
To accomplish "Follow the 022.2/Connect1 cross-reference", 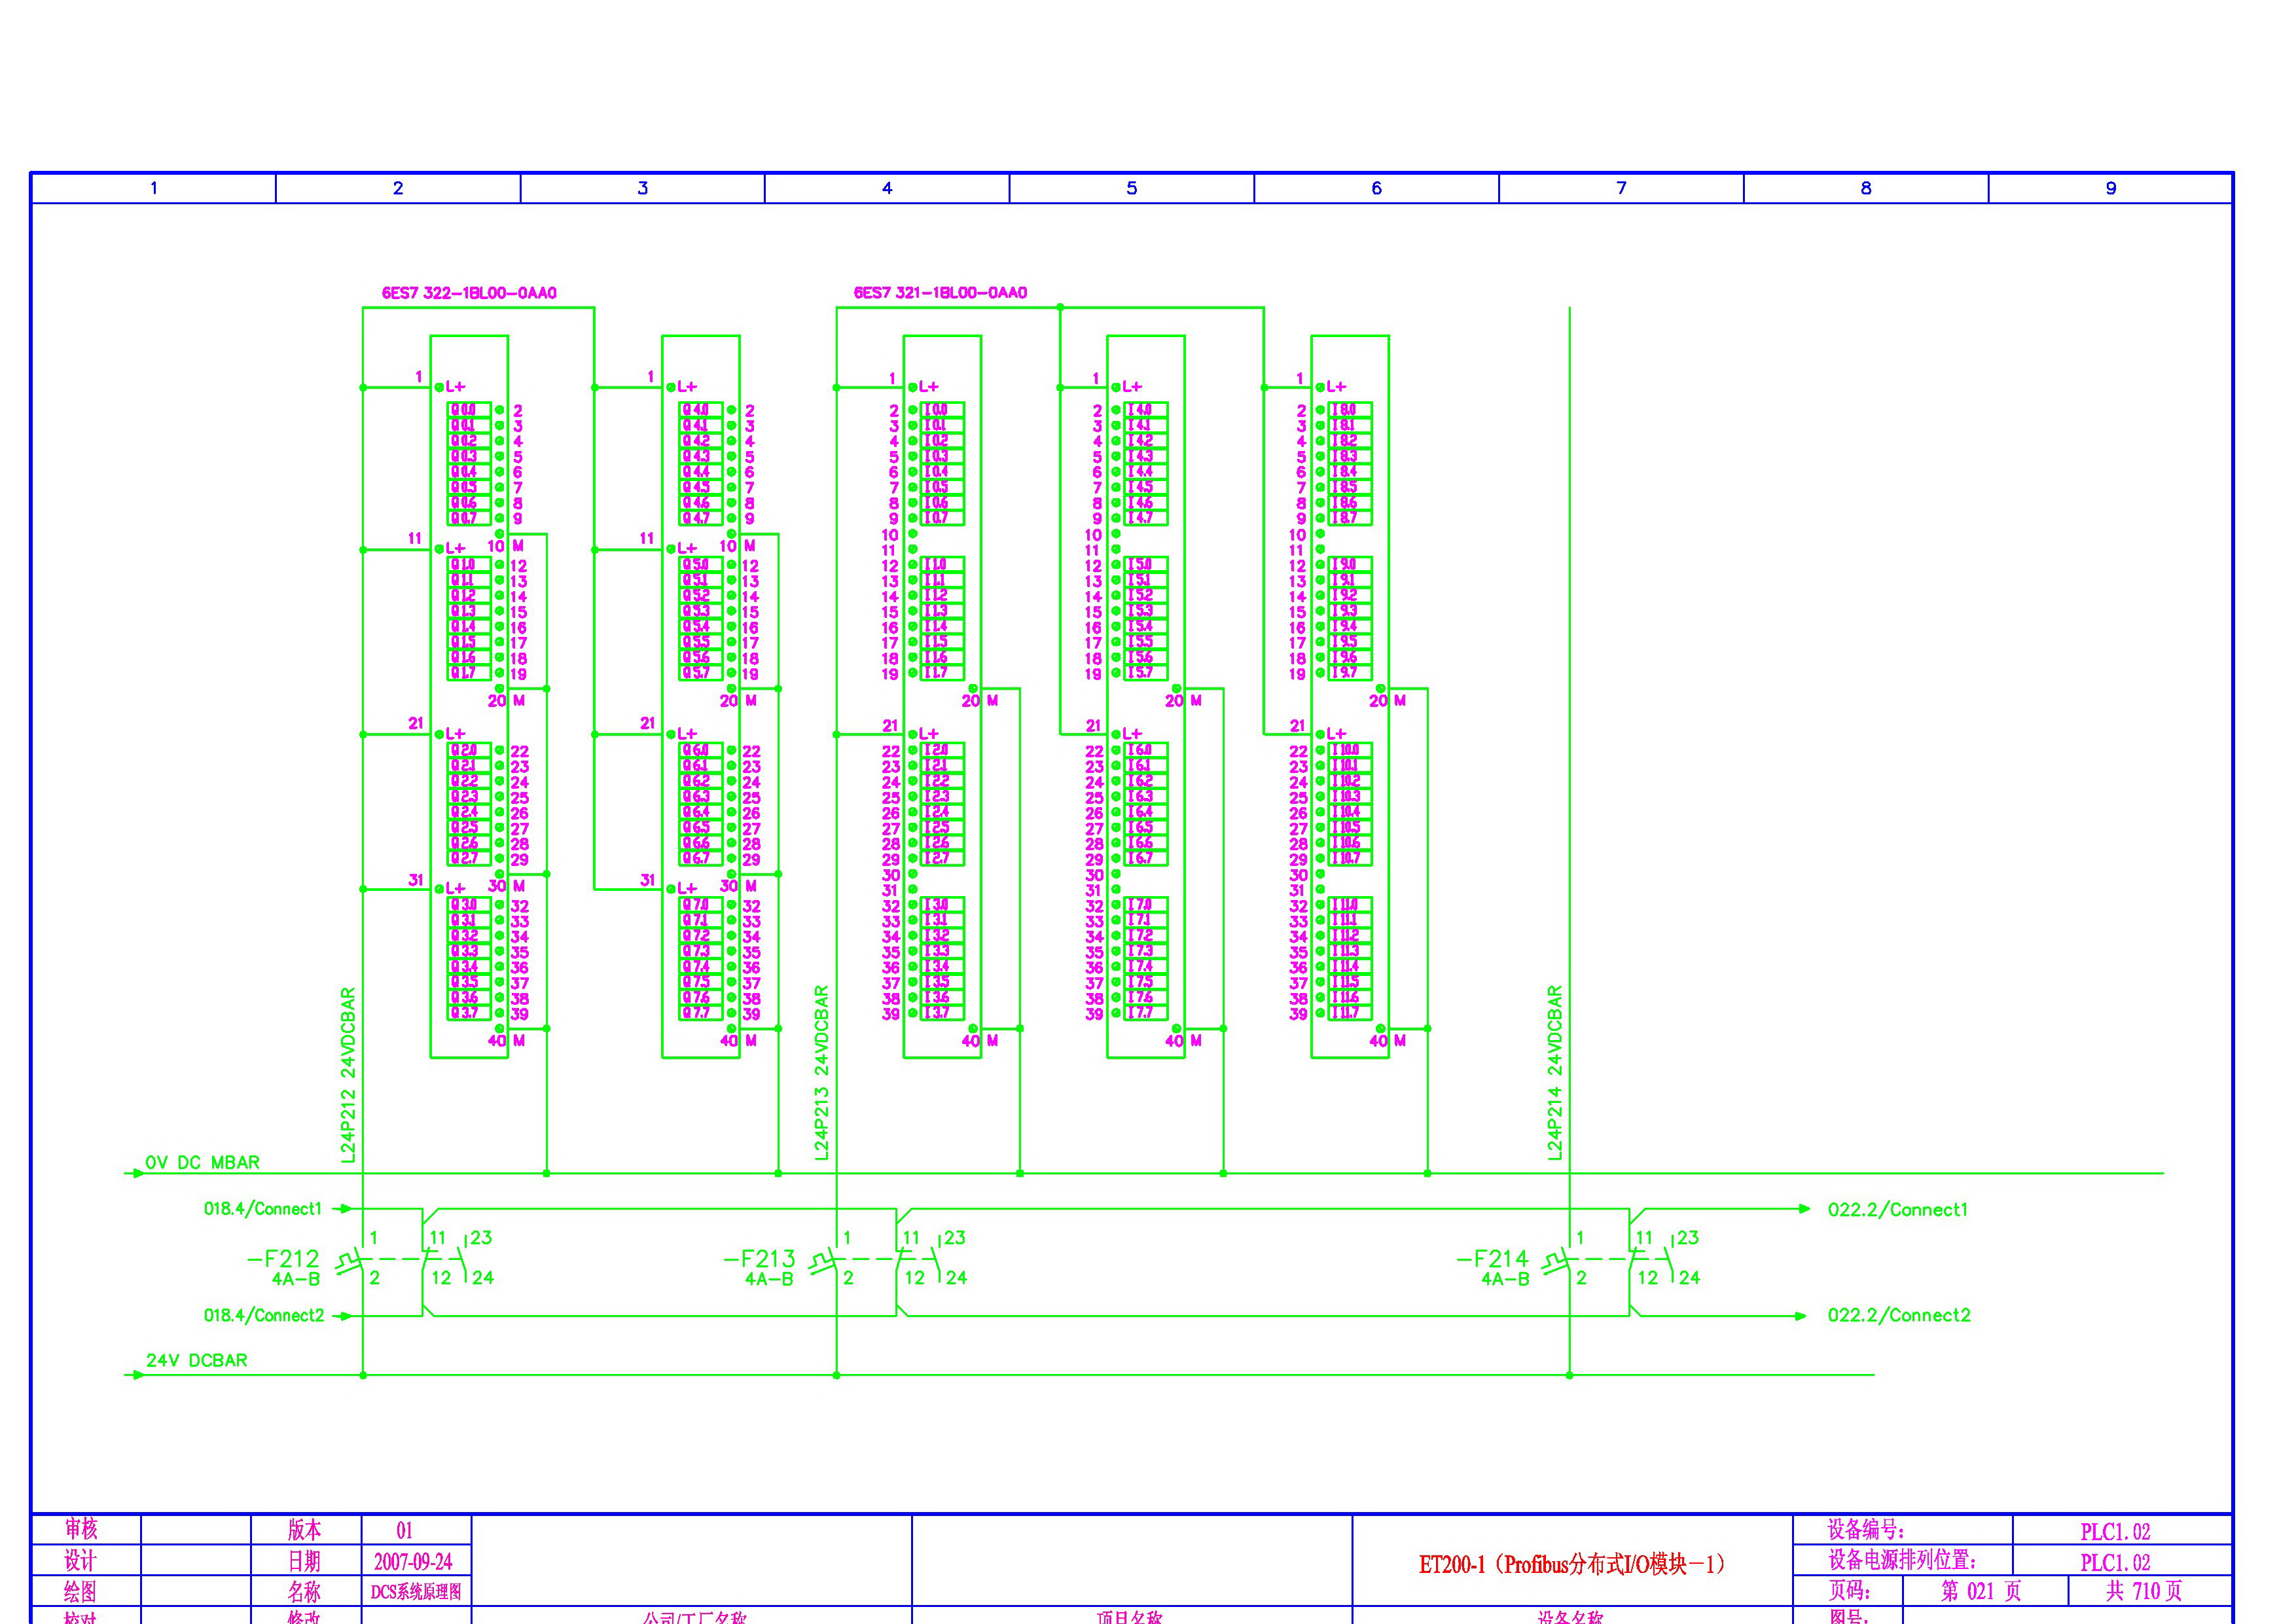I will (x=1897, y=1210).
